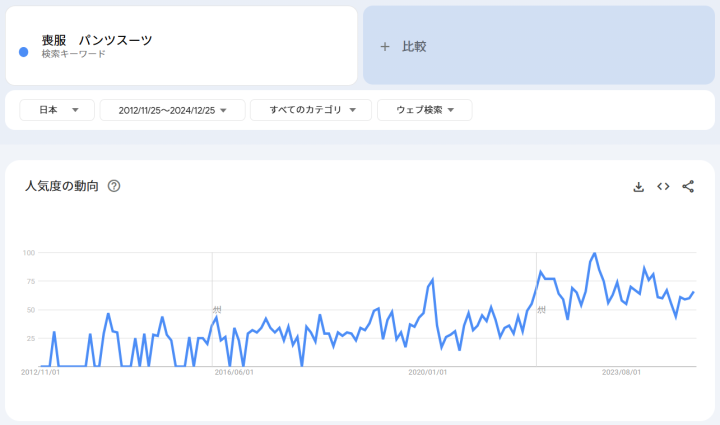This screenshot has height=425, width=720.
Task: Download the interest over time data
Action: coord(638,187)
